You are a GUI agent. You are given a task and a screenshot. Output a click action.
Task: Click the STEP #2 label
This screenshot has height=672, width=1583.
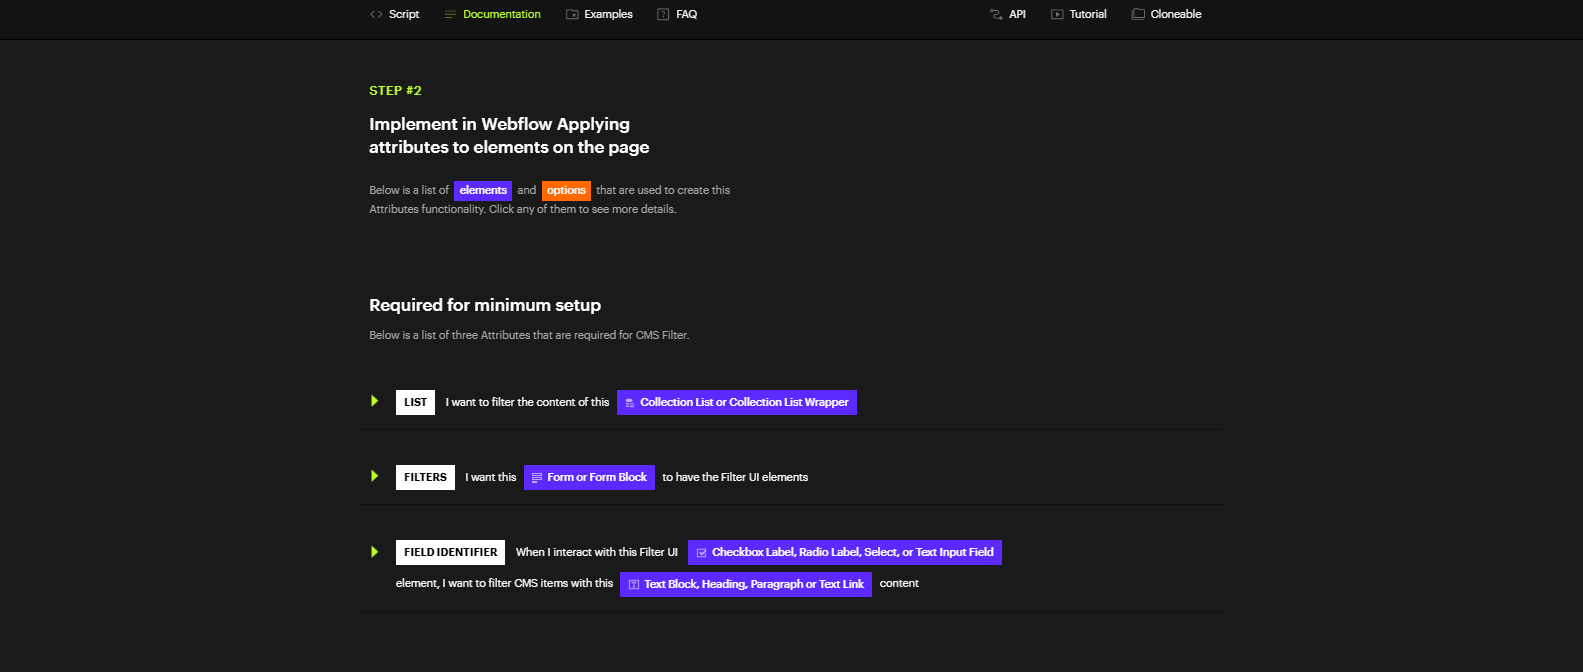395,91
